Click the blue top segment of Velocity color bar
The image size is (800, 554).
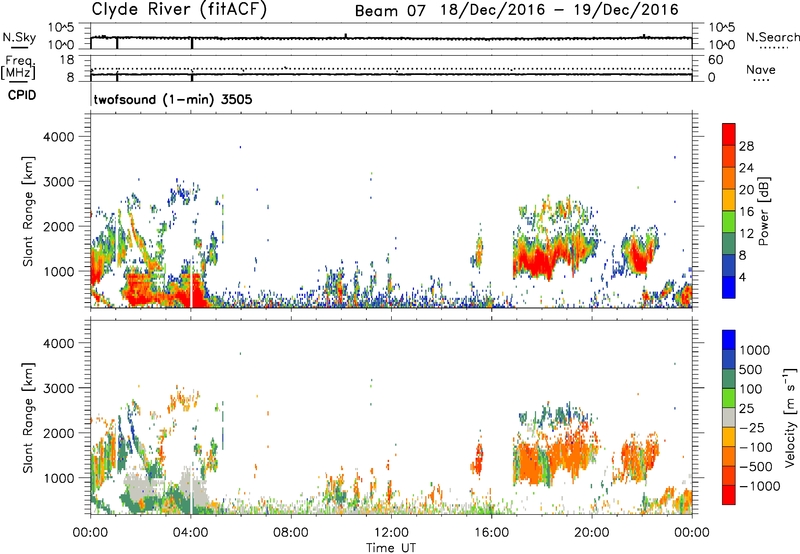click(729, 340)
